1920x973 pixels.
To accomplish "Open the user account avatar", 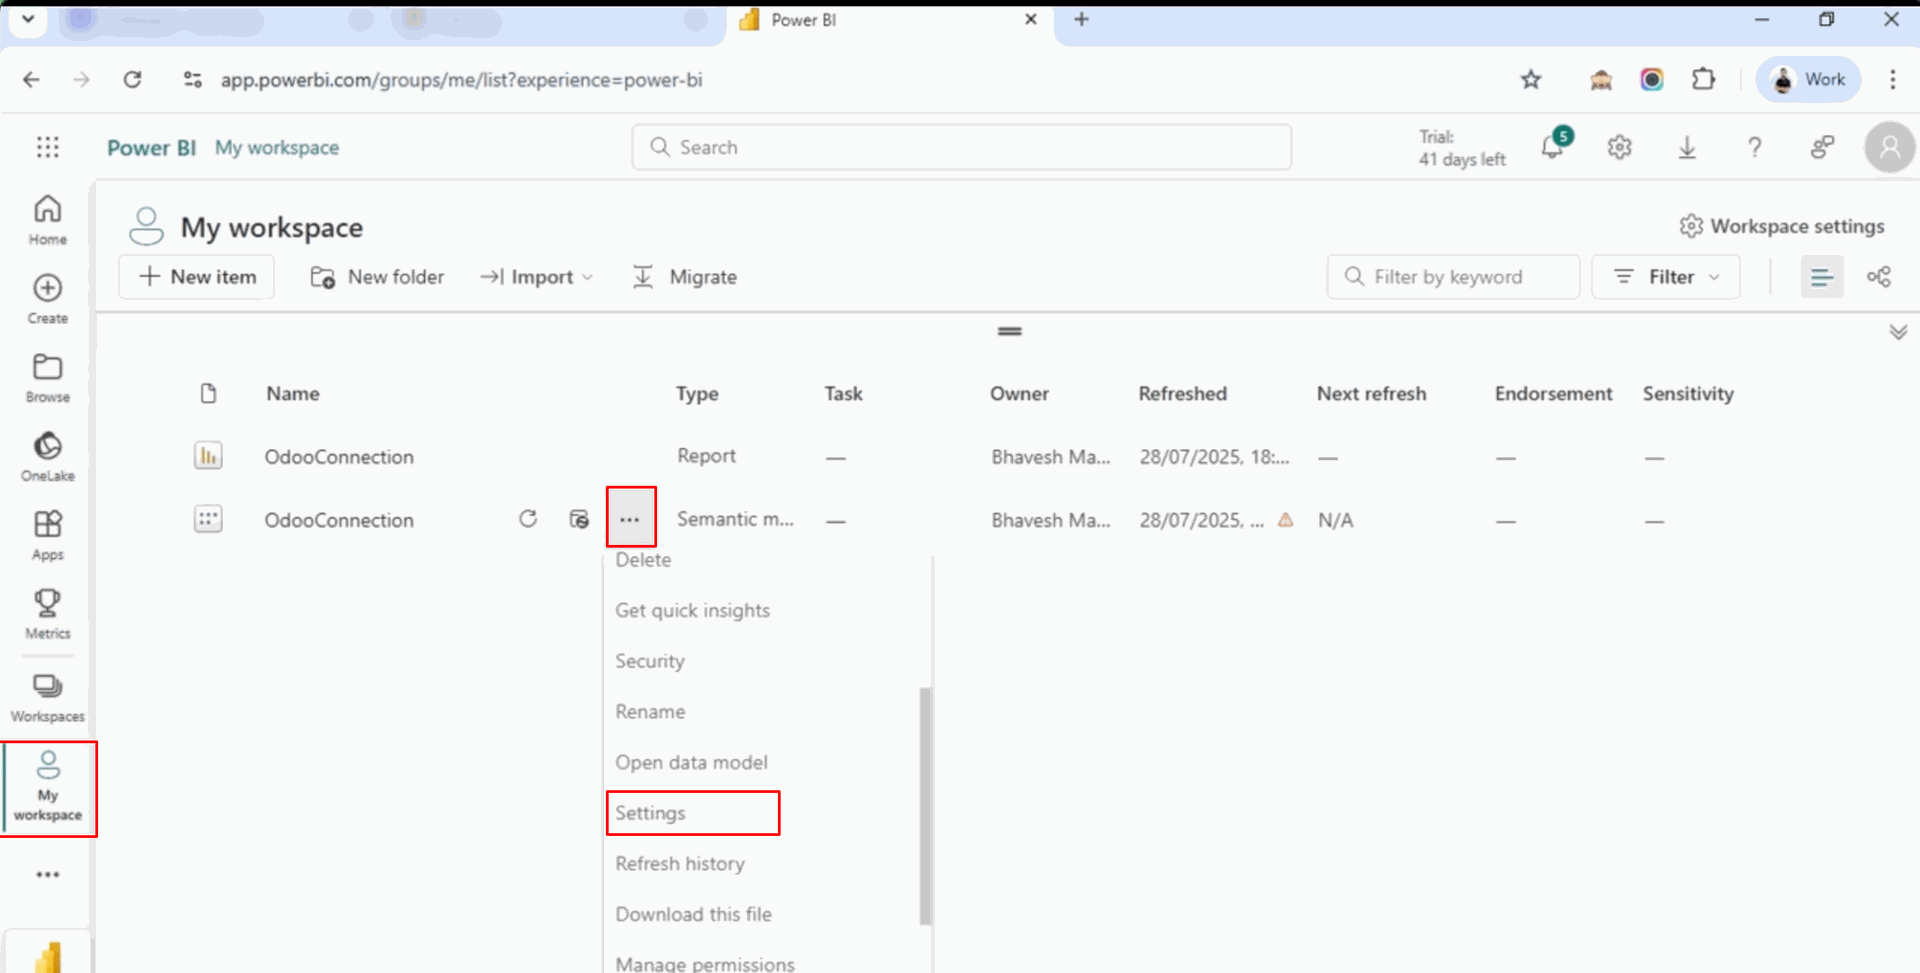I will click(1889, 148).
